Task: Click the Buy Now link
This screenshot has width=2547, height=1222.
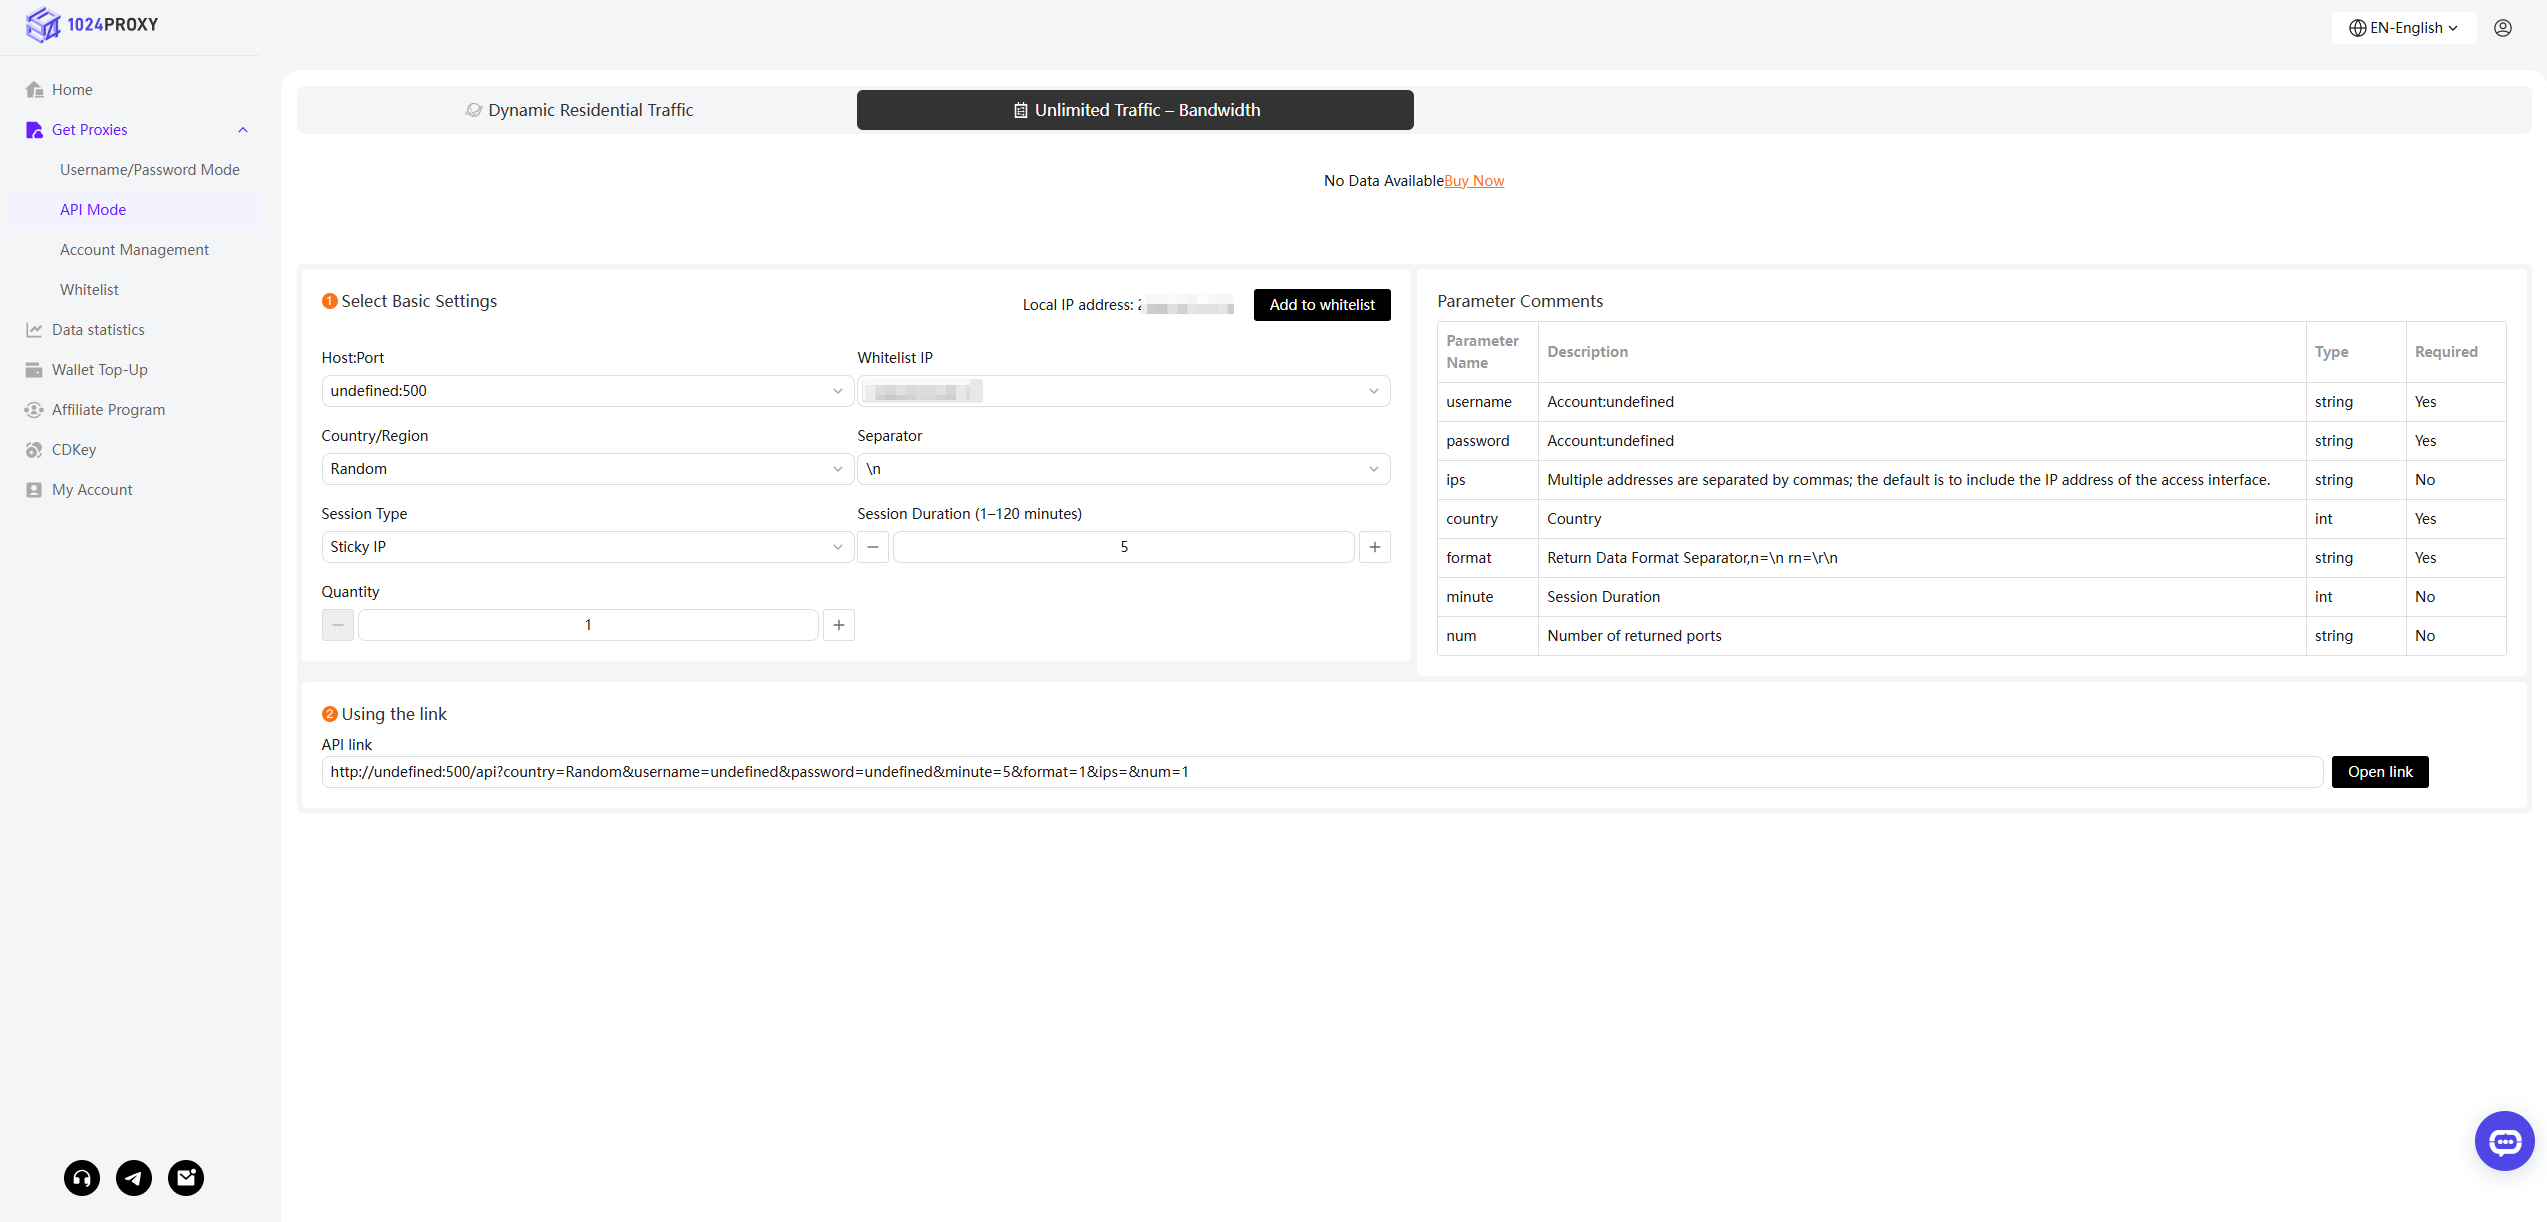Action: coord(1474,181)
